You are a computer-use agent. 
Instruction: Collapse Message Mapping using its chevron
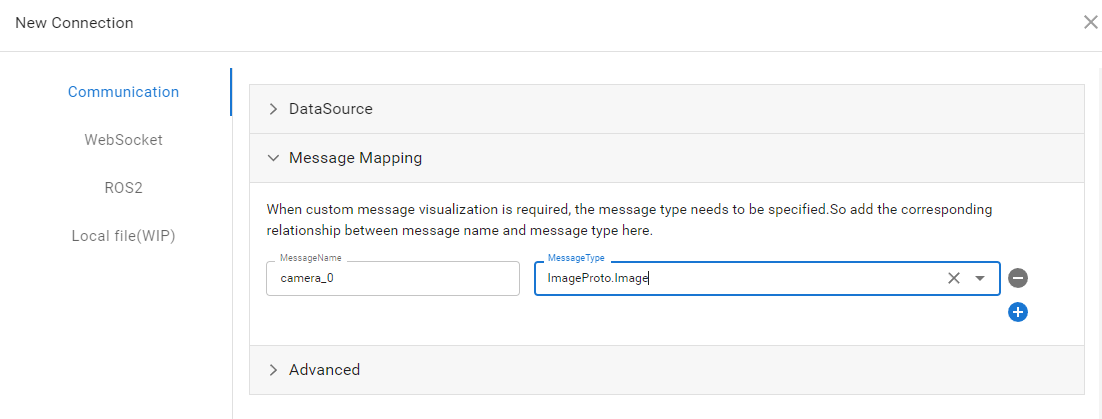[273, 158]
